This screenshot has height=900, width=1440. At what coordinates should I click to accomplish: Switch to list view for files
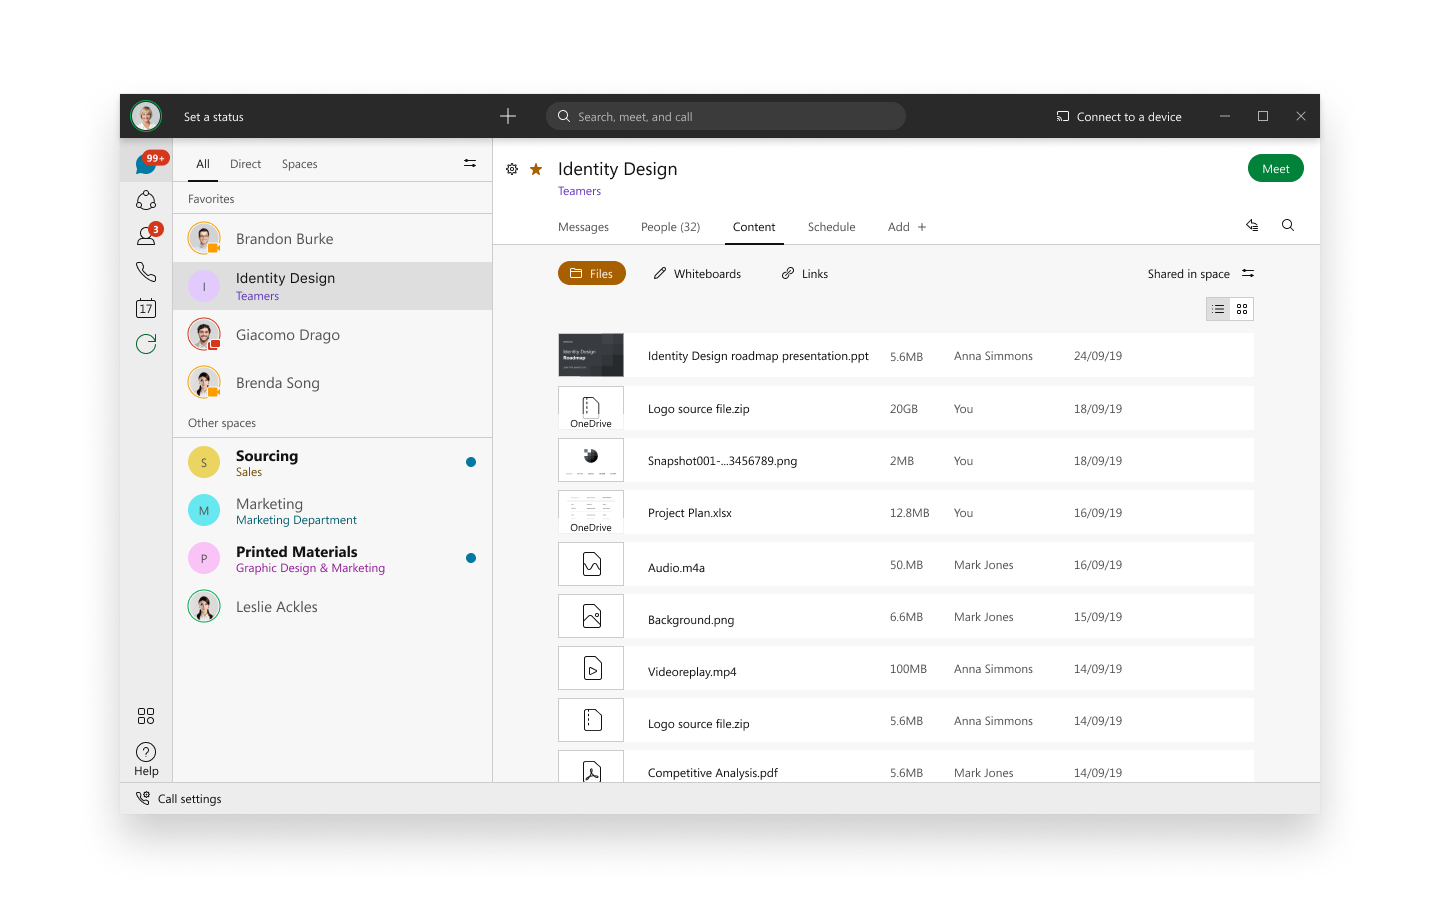pos(1218,309)
